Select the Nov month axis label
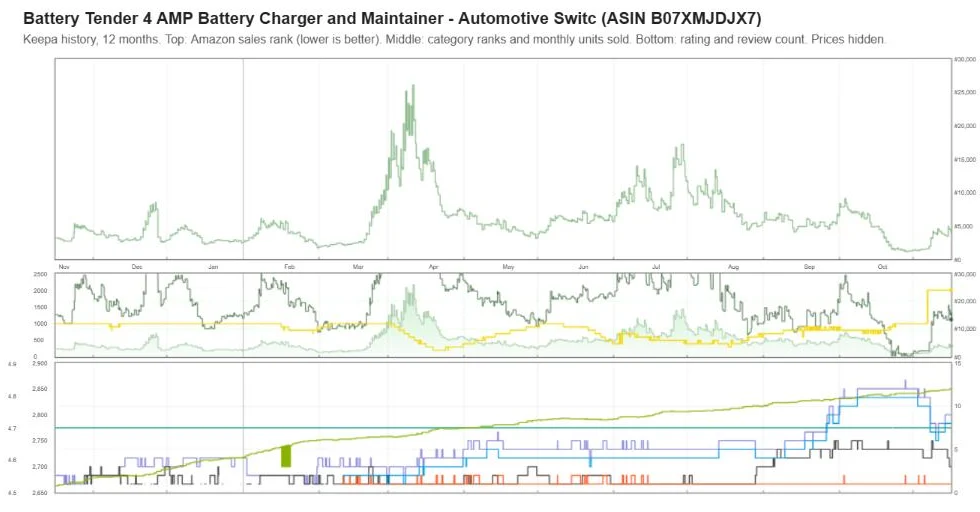980x512 pixels. (64, 267)
